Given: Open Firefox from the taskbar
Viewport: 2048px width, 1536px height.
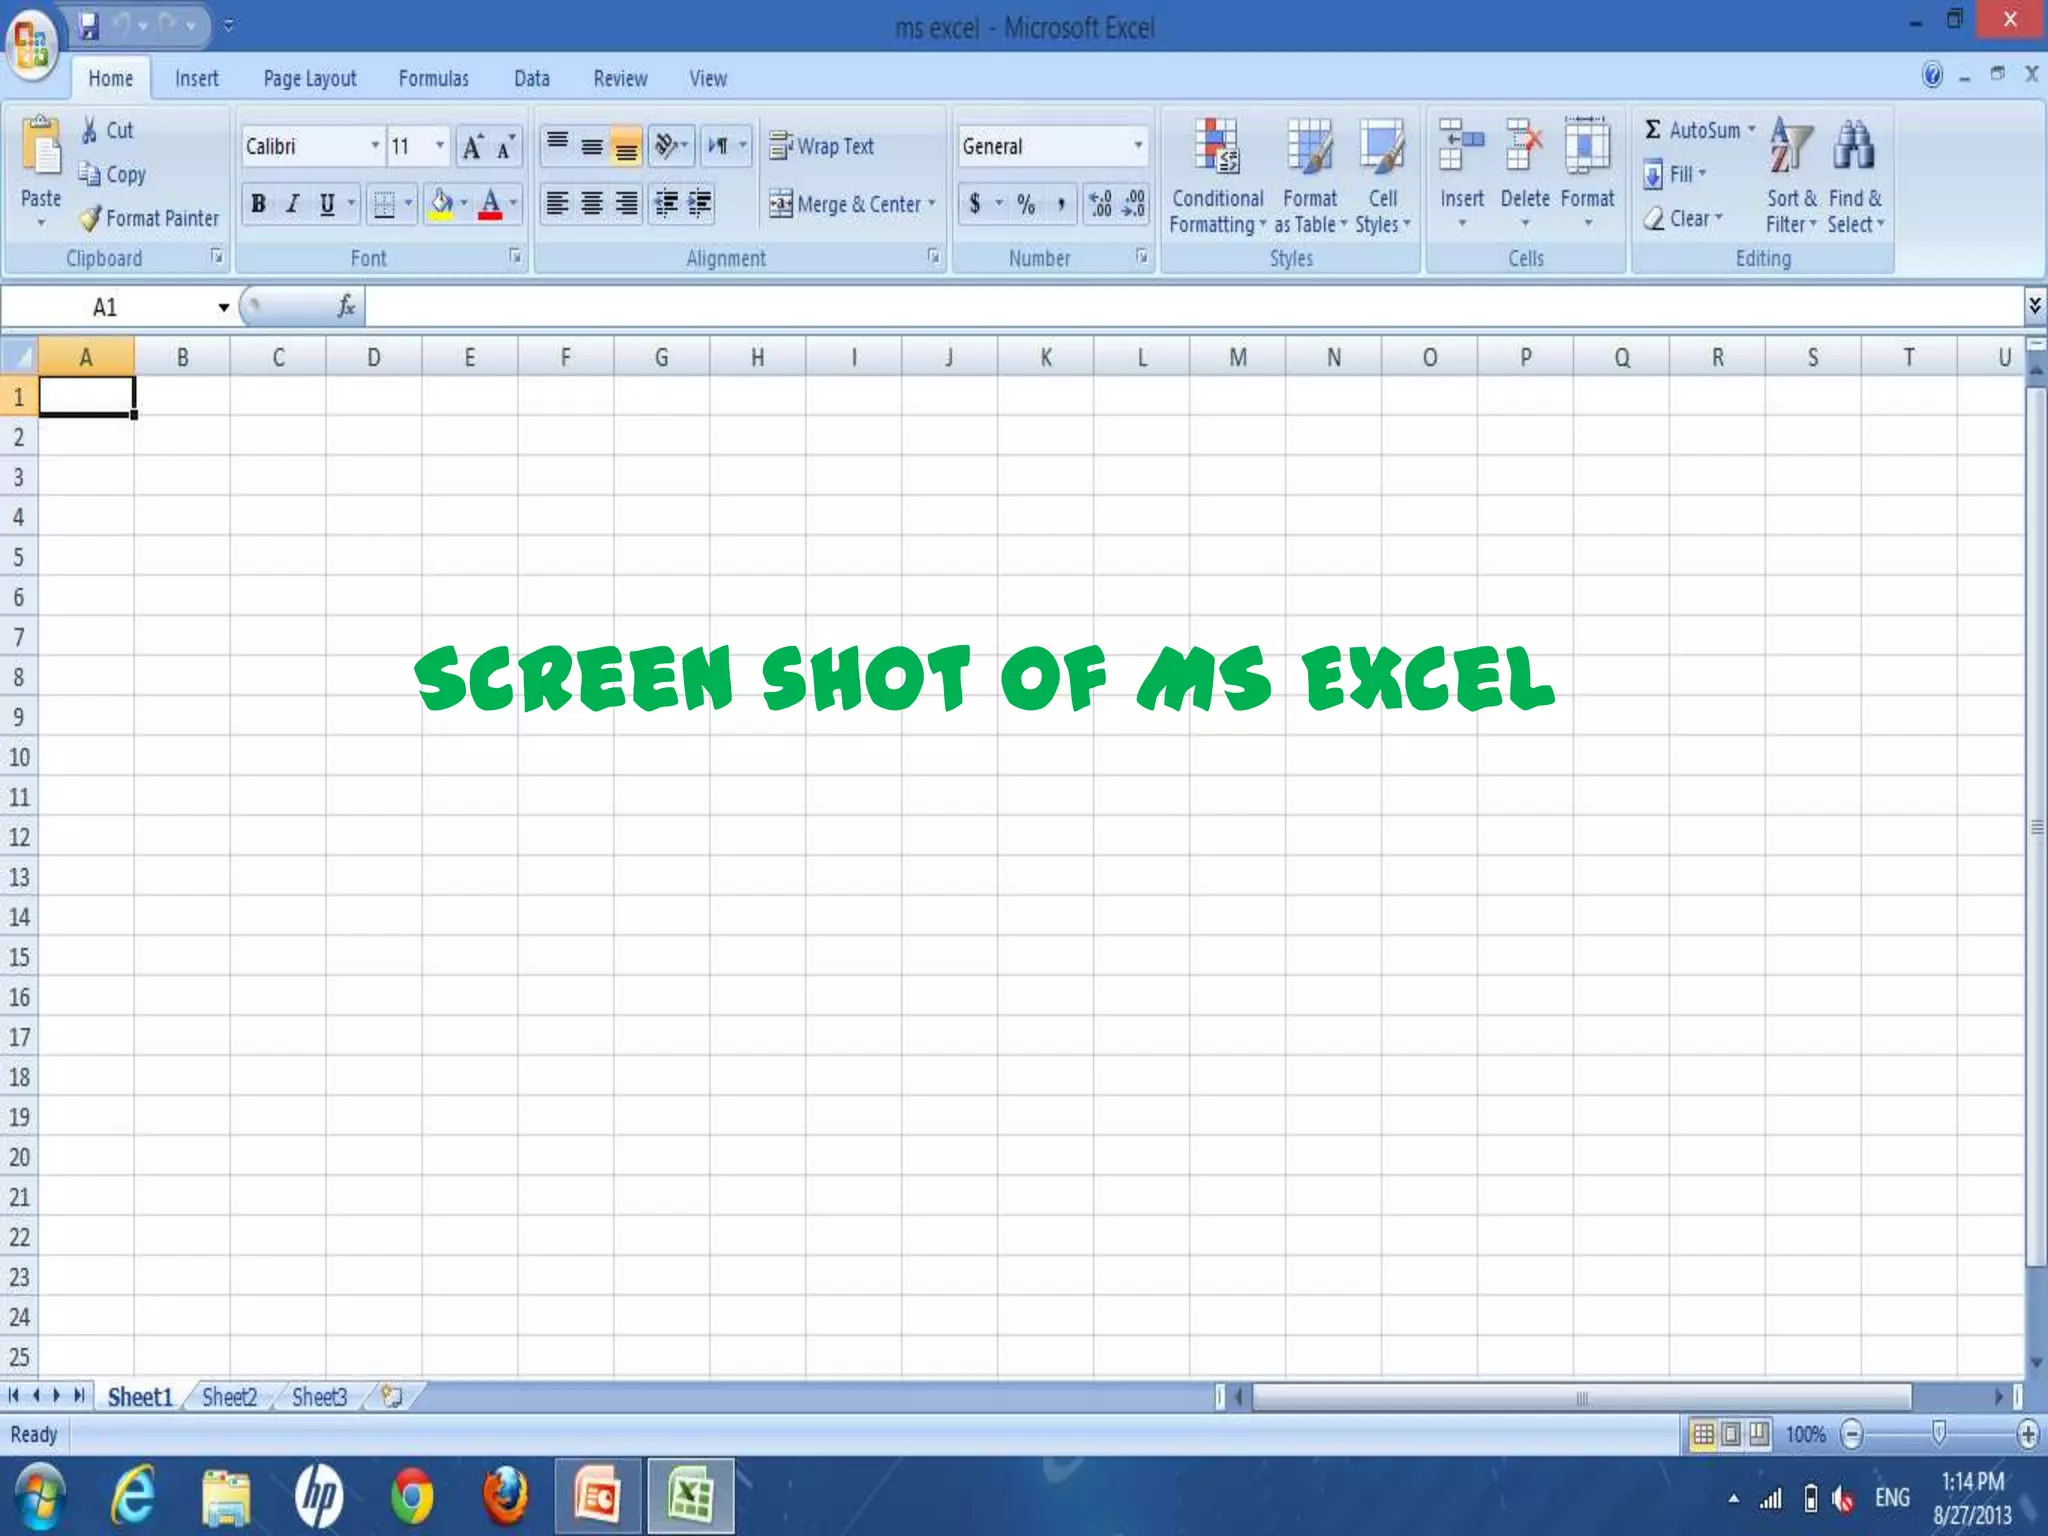Looking at the screenshot, I should [x=506, y=1496].
